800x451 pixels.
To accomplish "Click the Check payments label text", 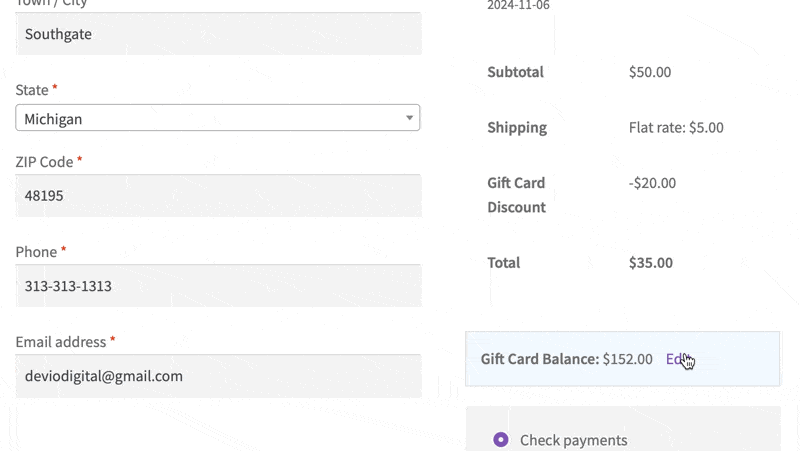I will click(x=573, y=440).
